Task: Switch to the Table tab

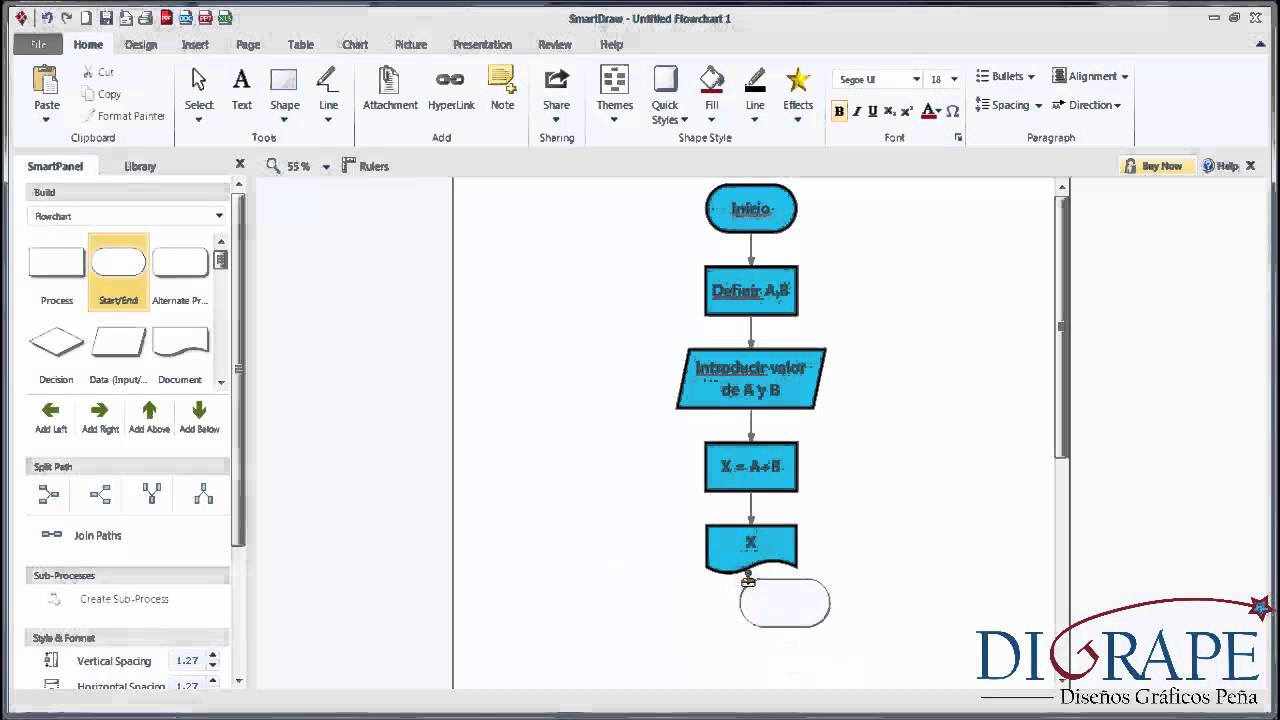Action: pyautogui.click(x=300, y=44)
